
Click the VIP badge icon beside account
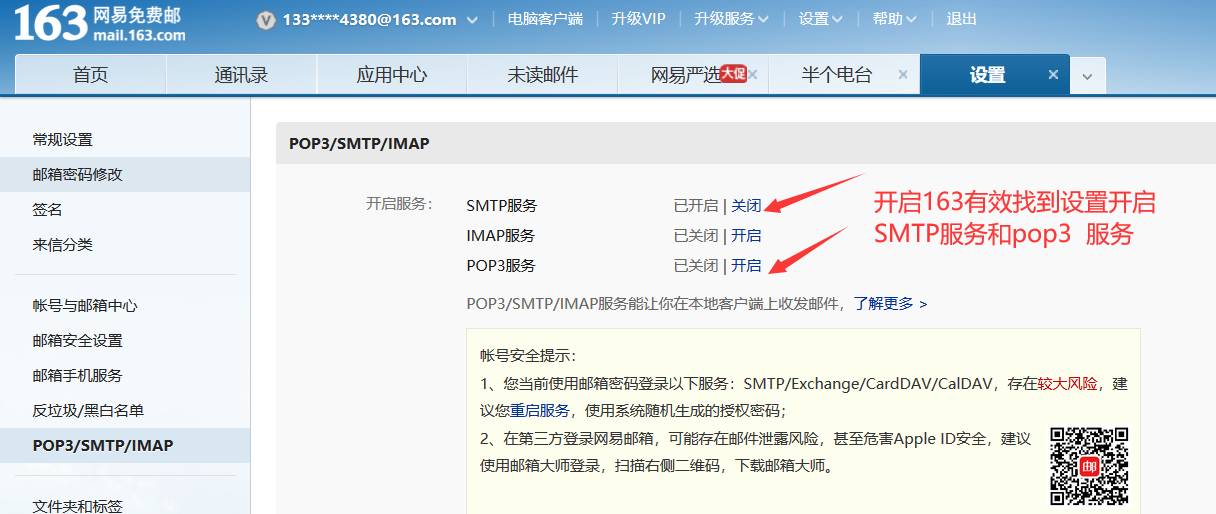coord(265,20)
